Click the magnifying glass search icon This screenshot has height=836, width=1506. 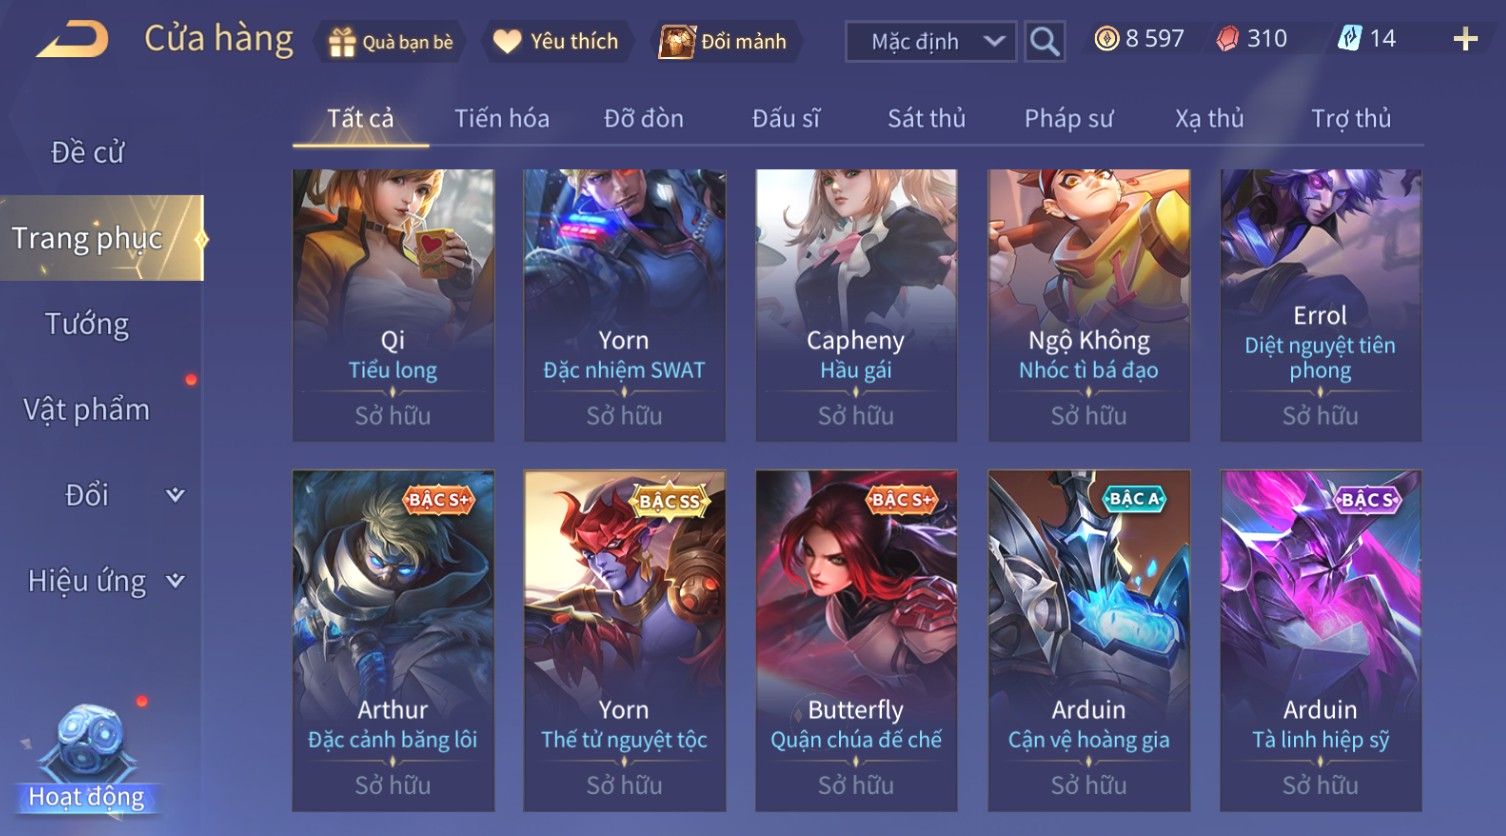(x=1044, y=42)
